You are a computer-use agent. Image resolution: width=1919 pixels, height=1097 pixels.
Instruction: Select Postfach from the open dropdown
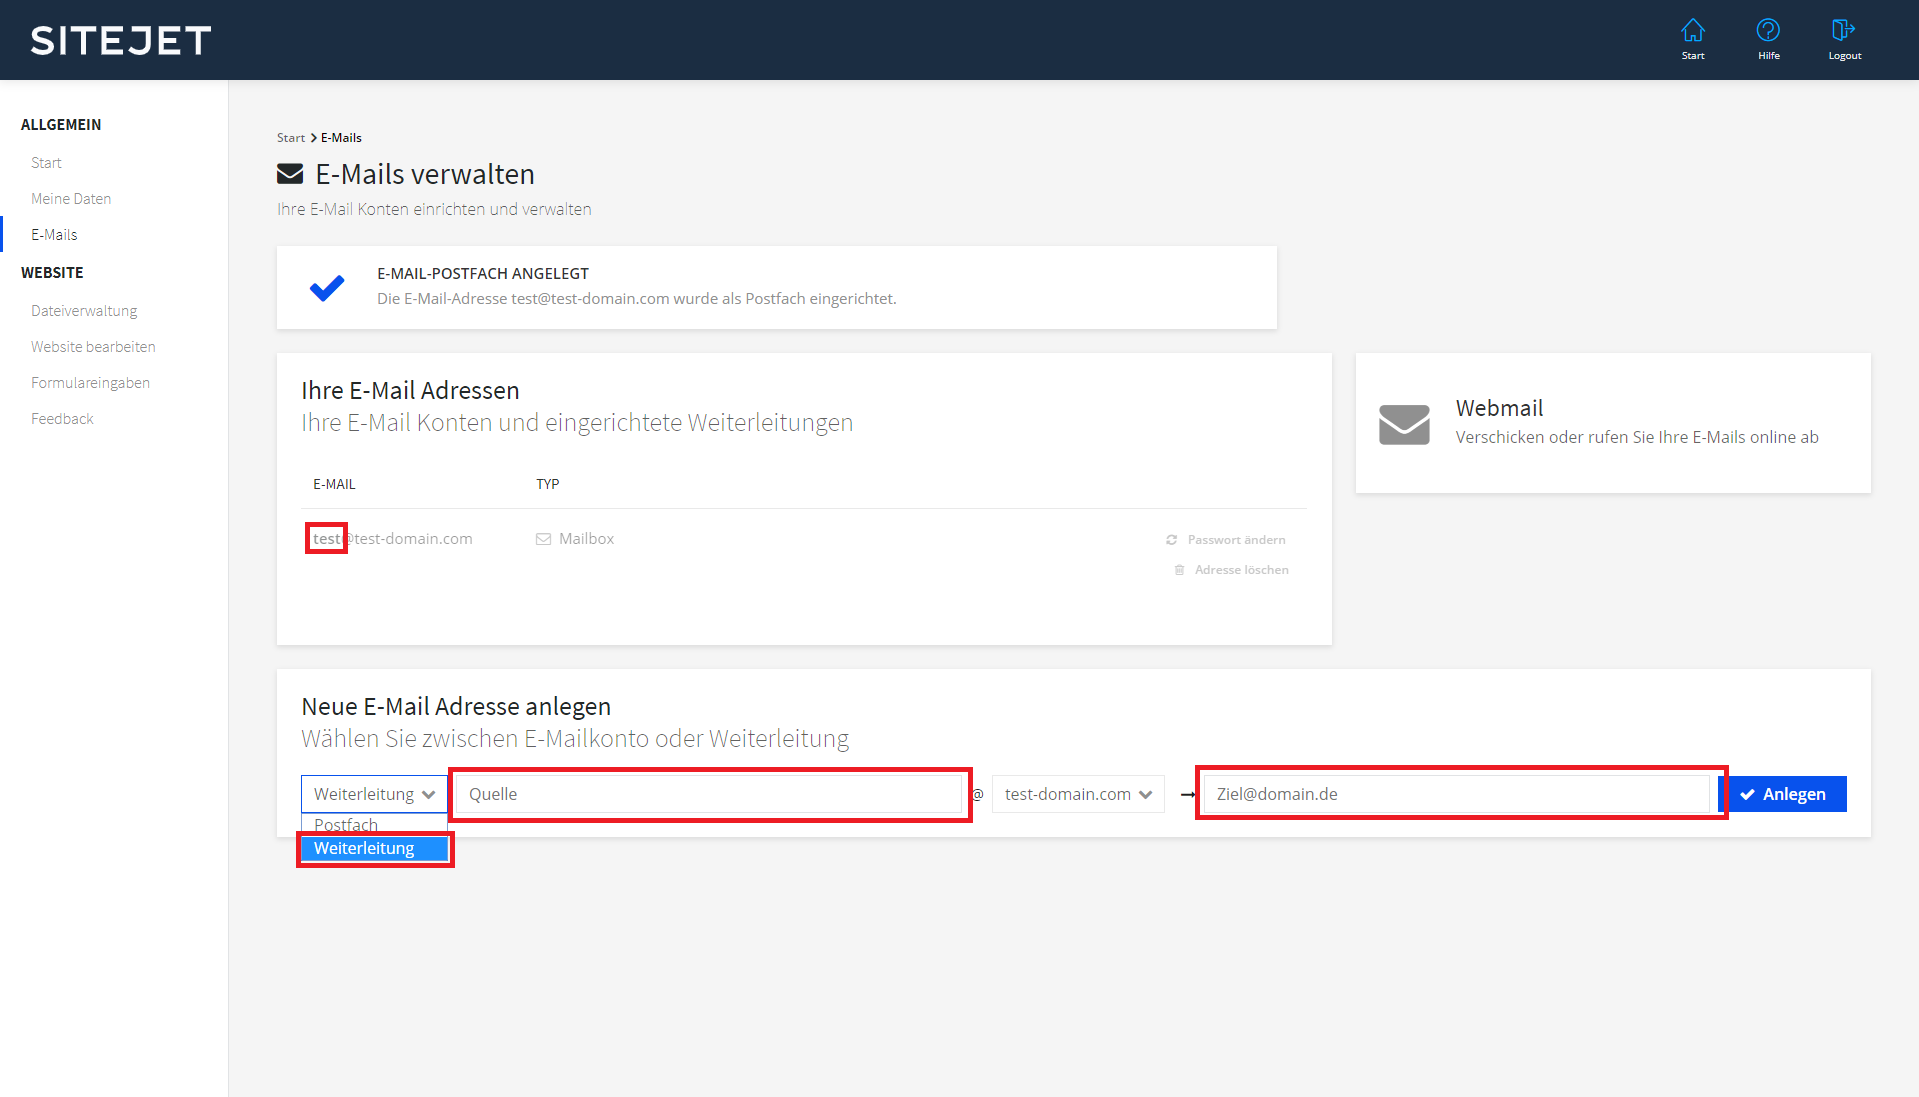[x=345, y=824]
